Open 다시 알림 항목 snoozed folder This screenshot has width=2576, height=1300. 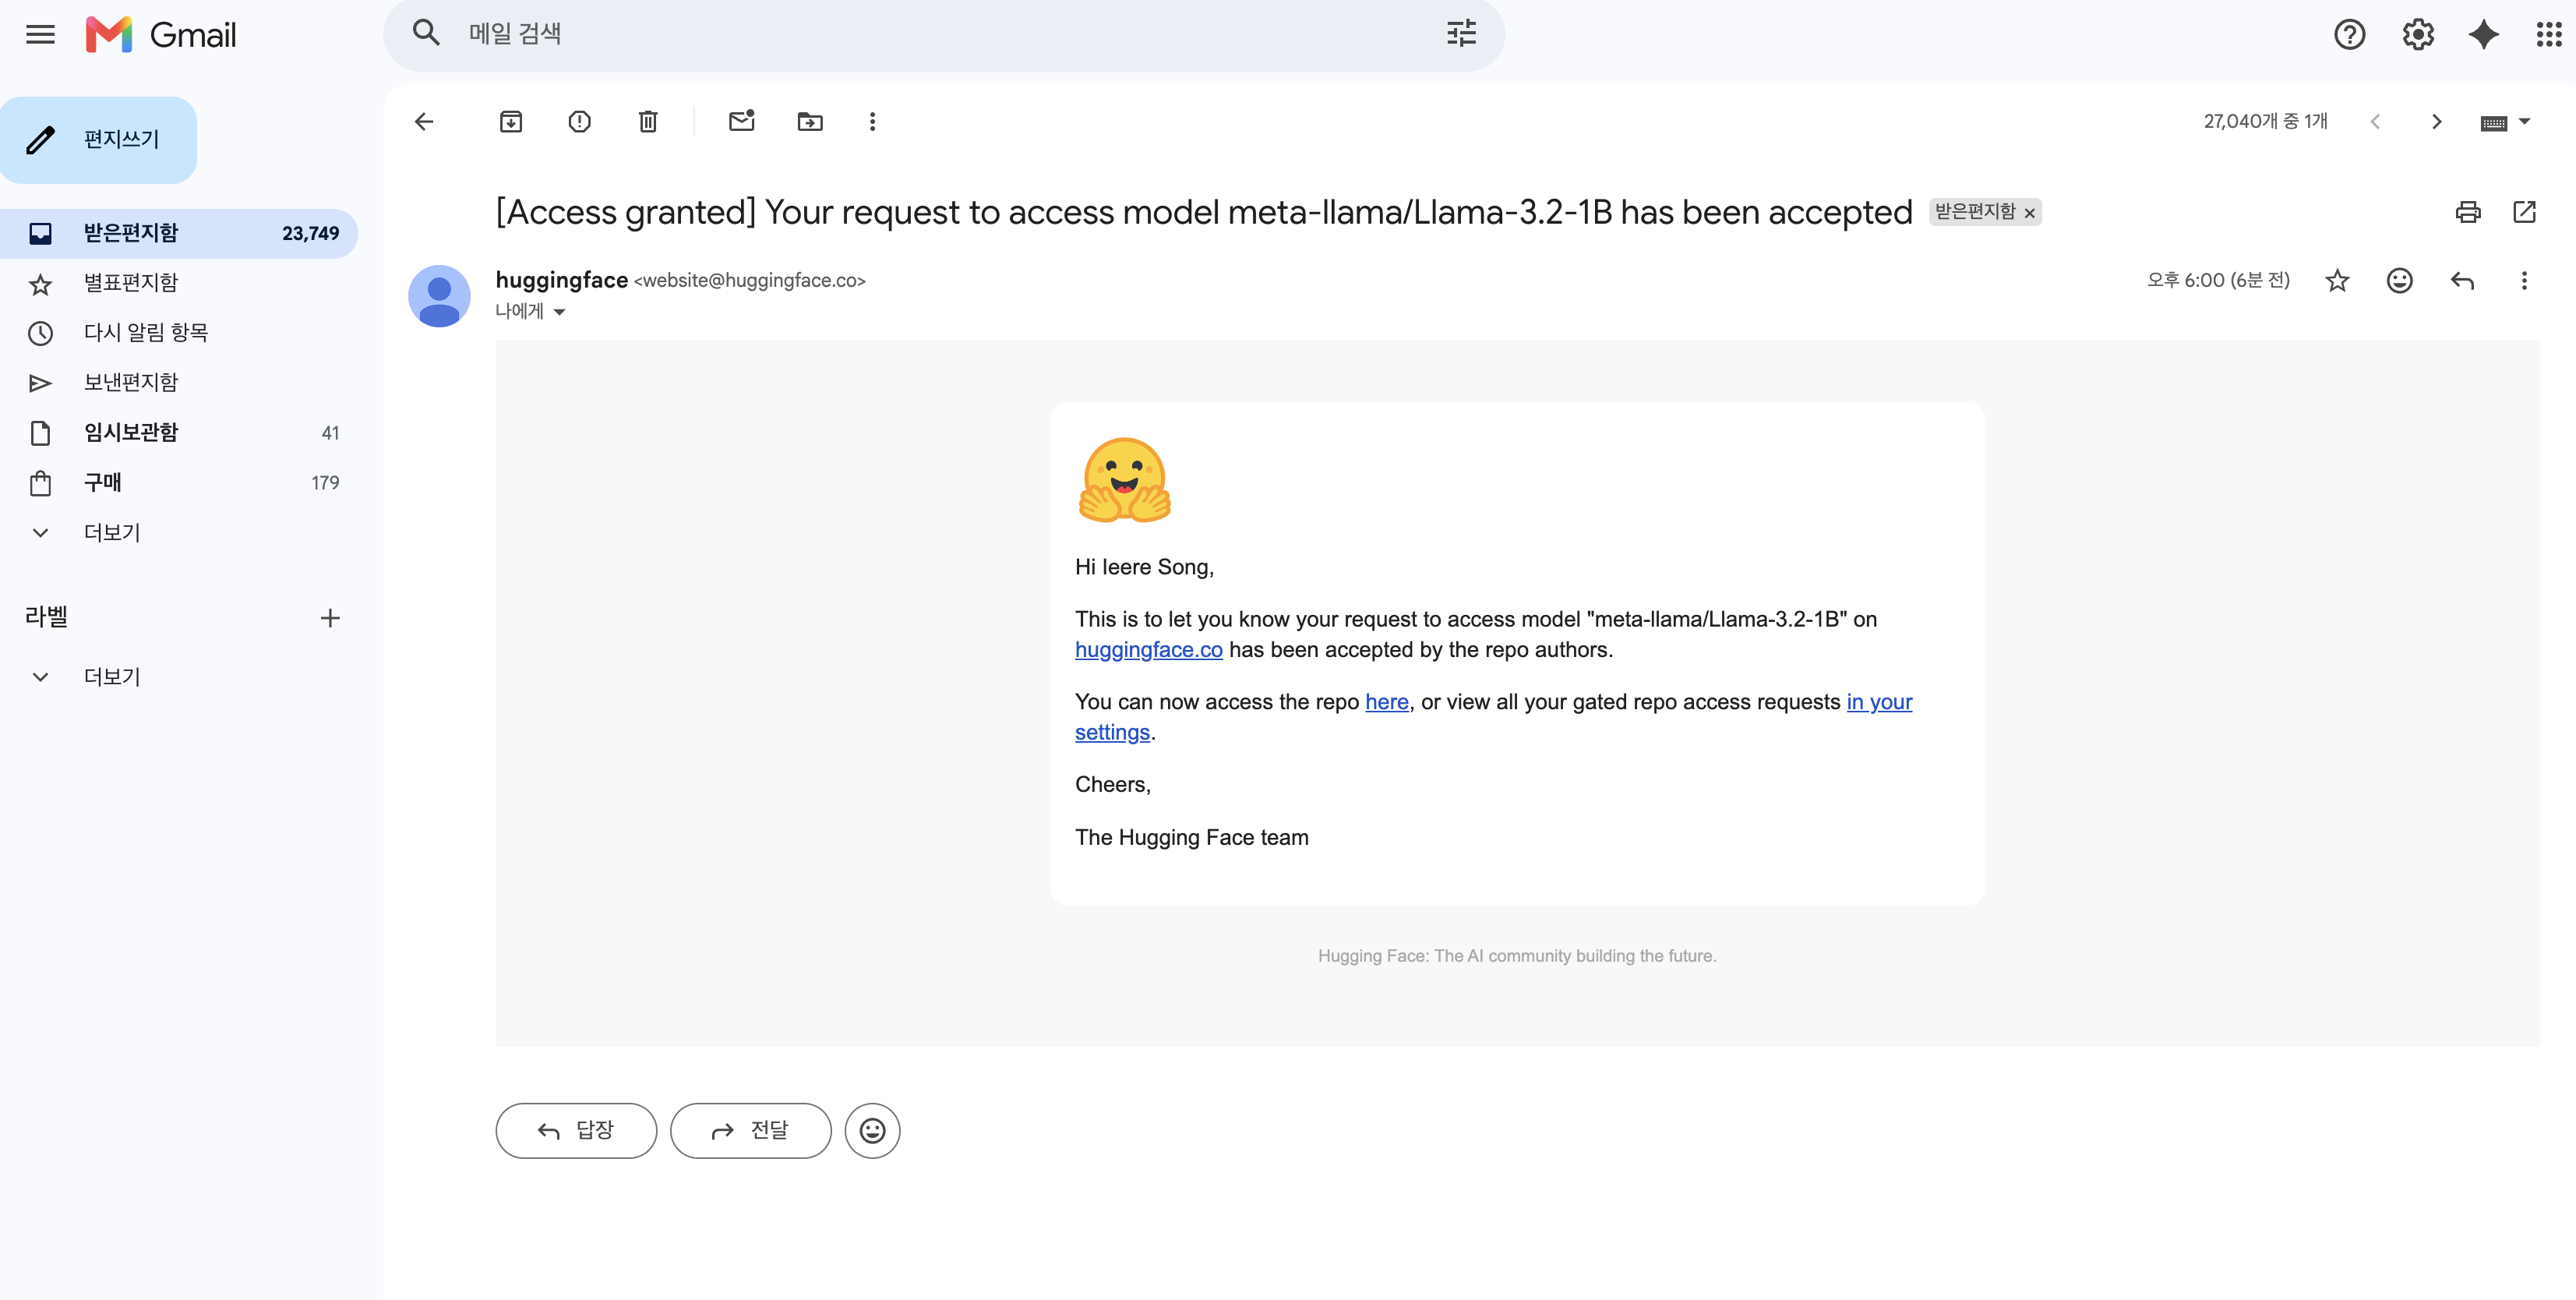(179, 333)
